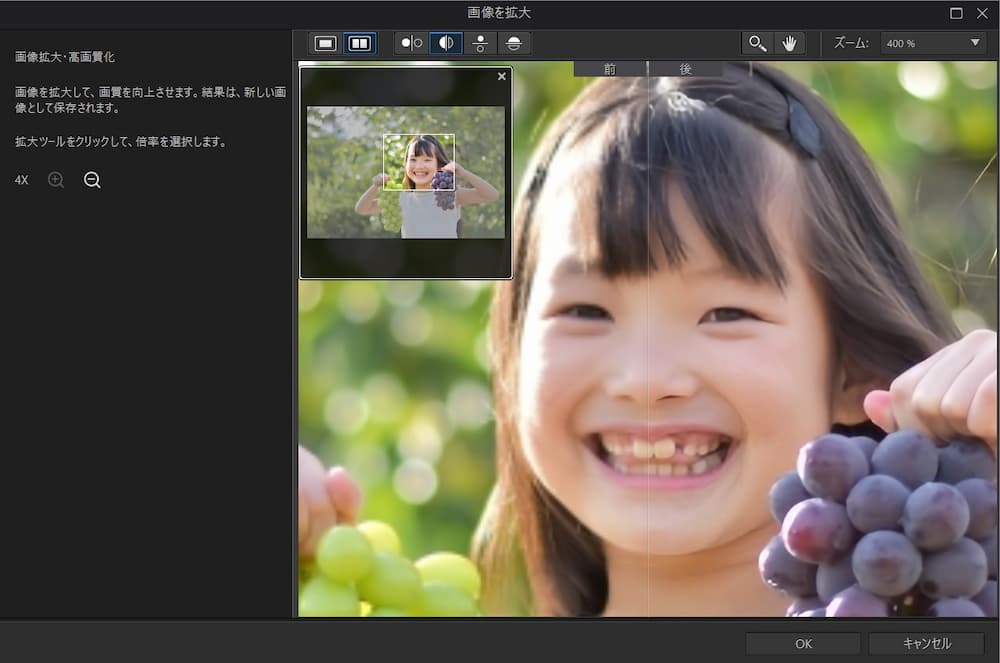The width and height of the screenshot is (1000, 663).
Task: Choose top/bottom comparison layout
Action: (480, 43)
